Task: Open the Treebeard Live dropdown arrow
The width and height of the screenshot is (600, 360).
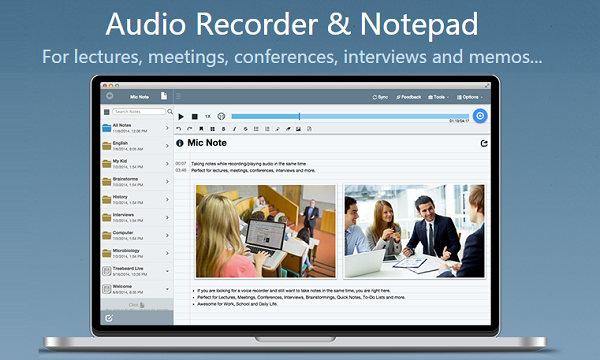Action: coord(167,271)
